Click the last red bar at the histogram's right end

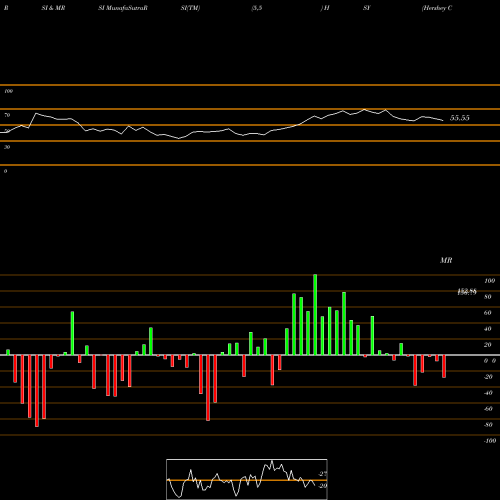(444, 366)
